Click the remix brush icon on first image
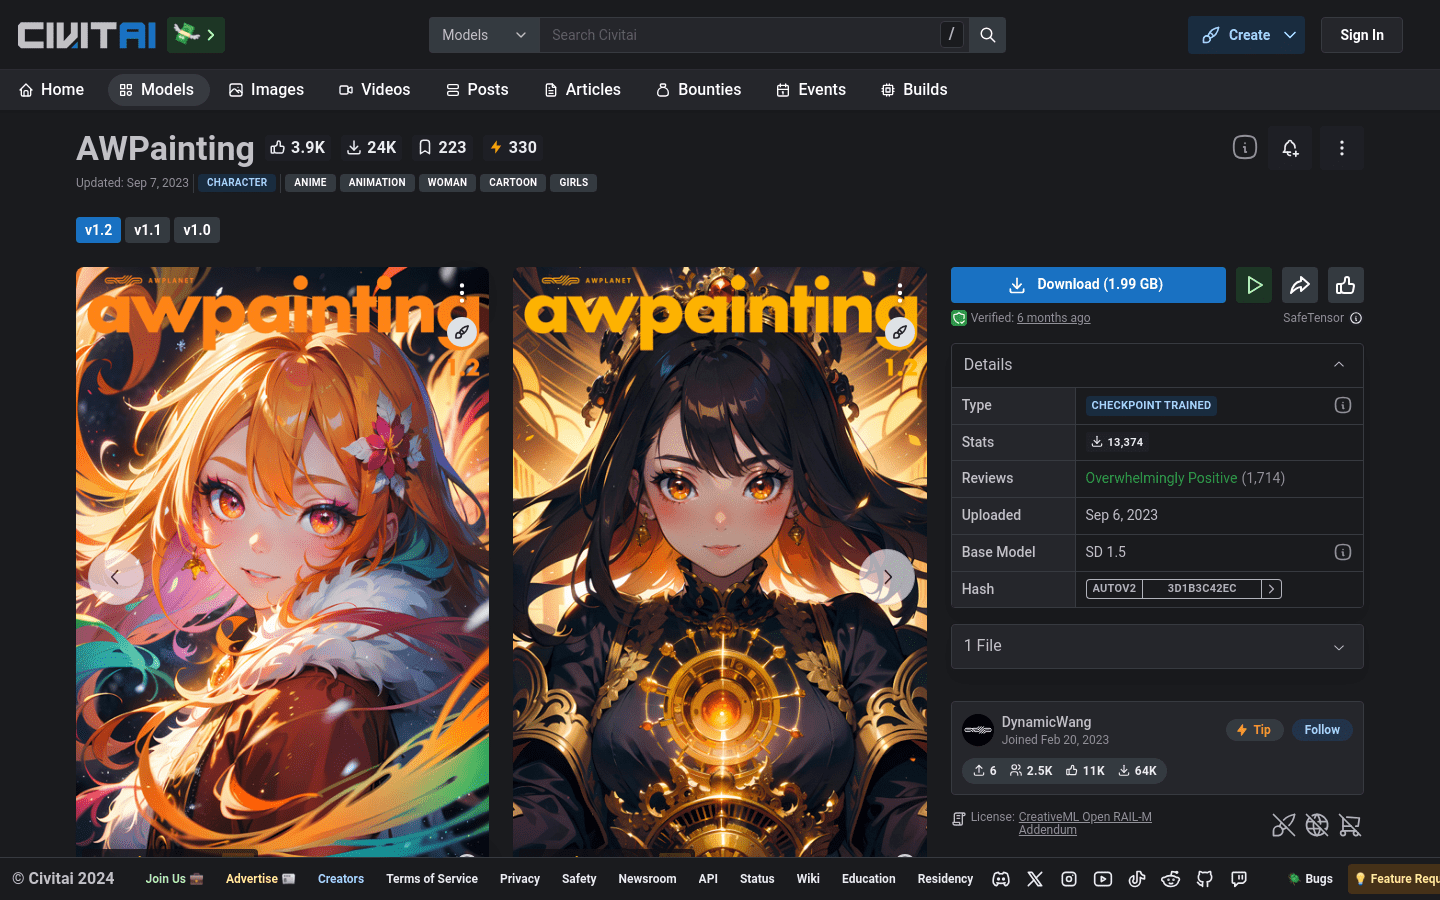The width and height of the screenshot is (1440, 900). (x=462, y=332)
